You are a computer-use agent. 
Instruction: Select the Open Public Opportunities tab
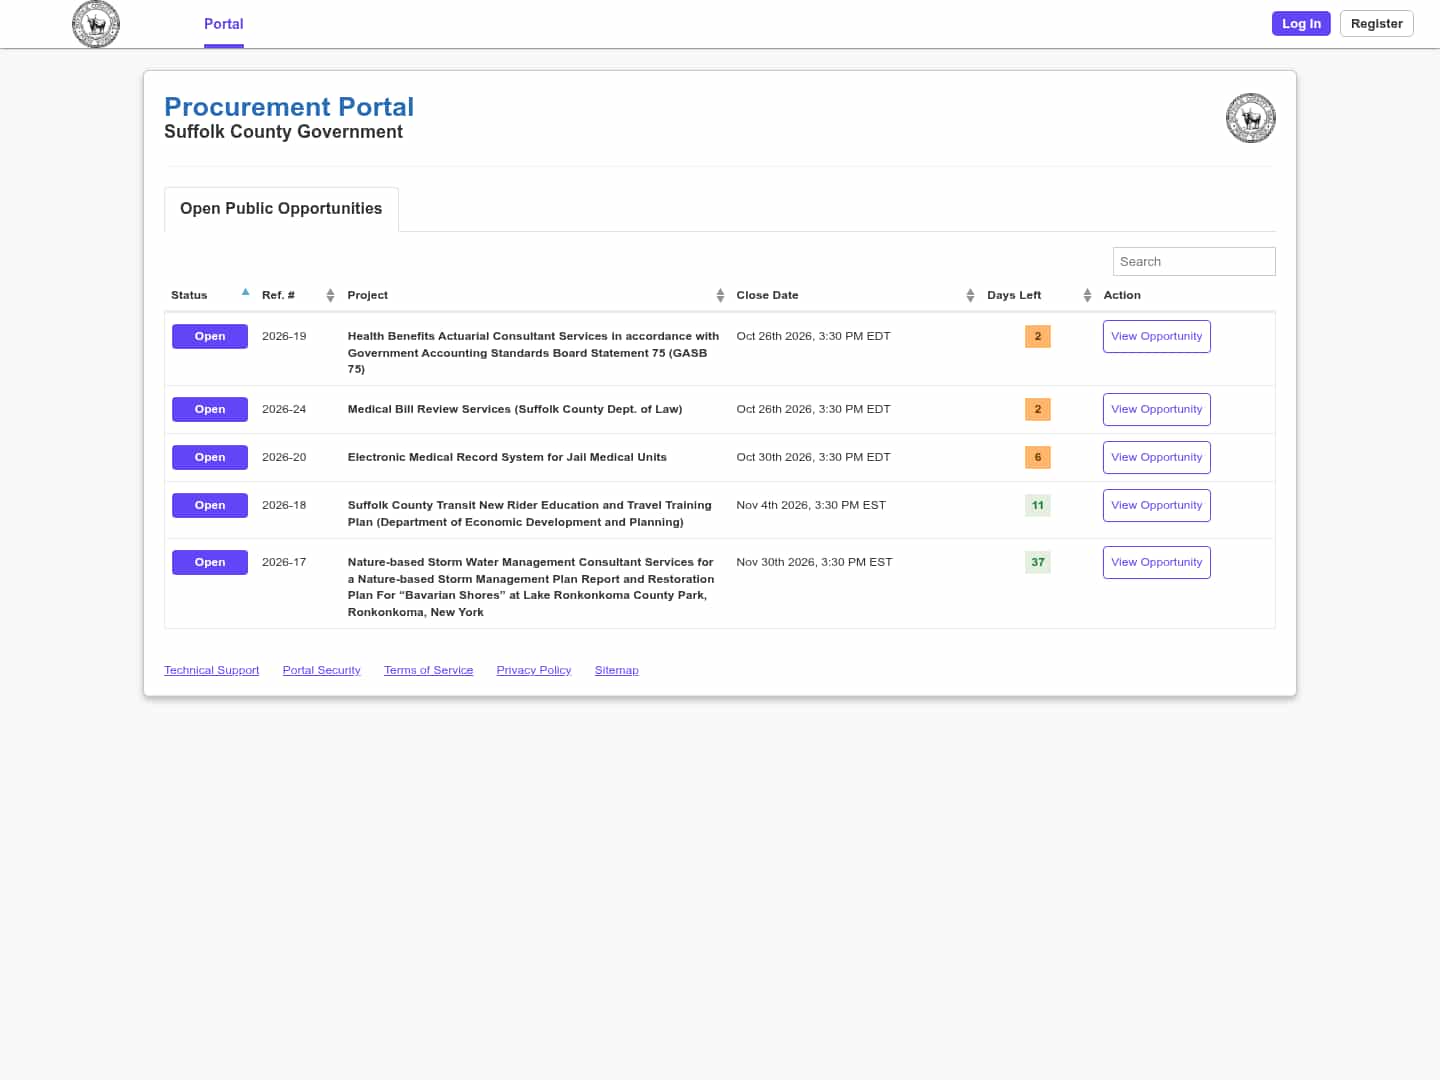(x=281, y=209)
